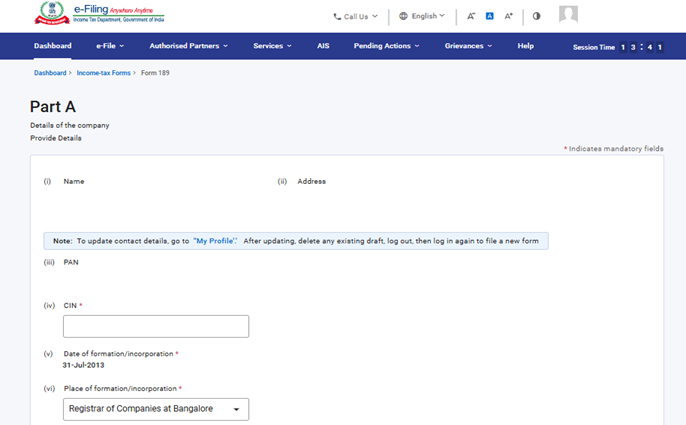Open the e-File menu
This screenshot has width=686, height=425.
tap(110, 46)
